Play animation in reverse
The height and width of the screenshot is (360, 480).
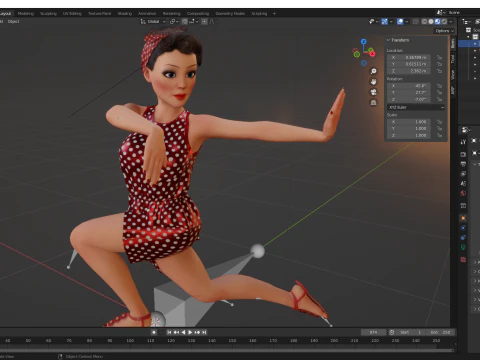pos(183,332)
